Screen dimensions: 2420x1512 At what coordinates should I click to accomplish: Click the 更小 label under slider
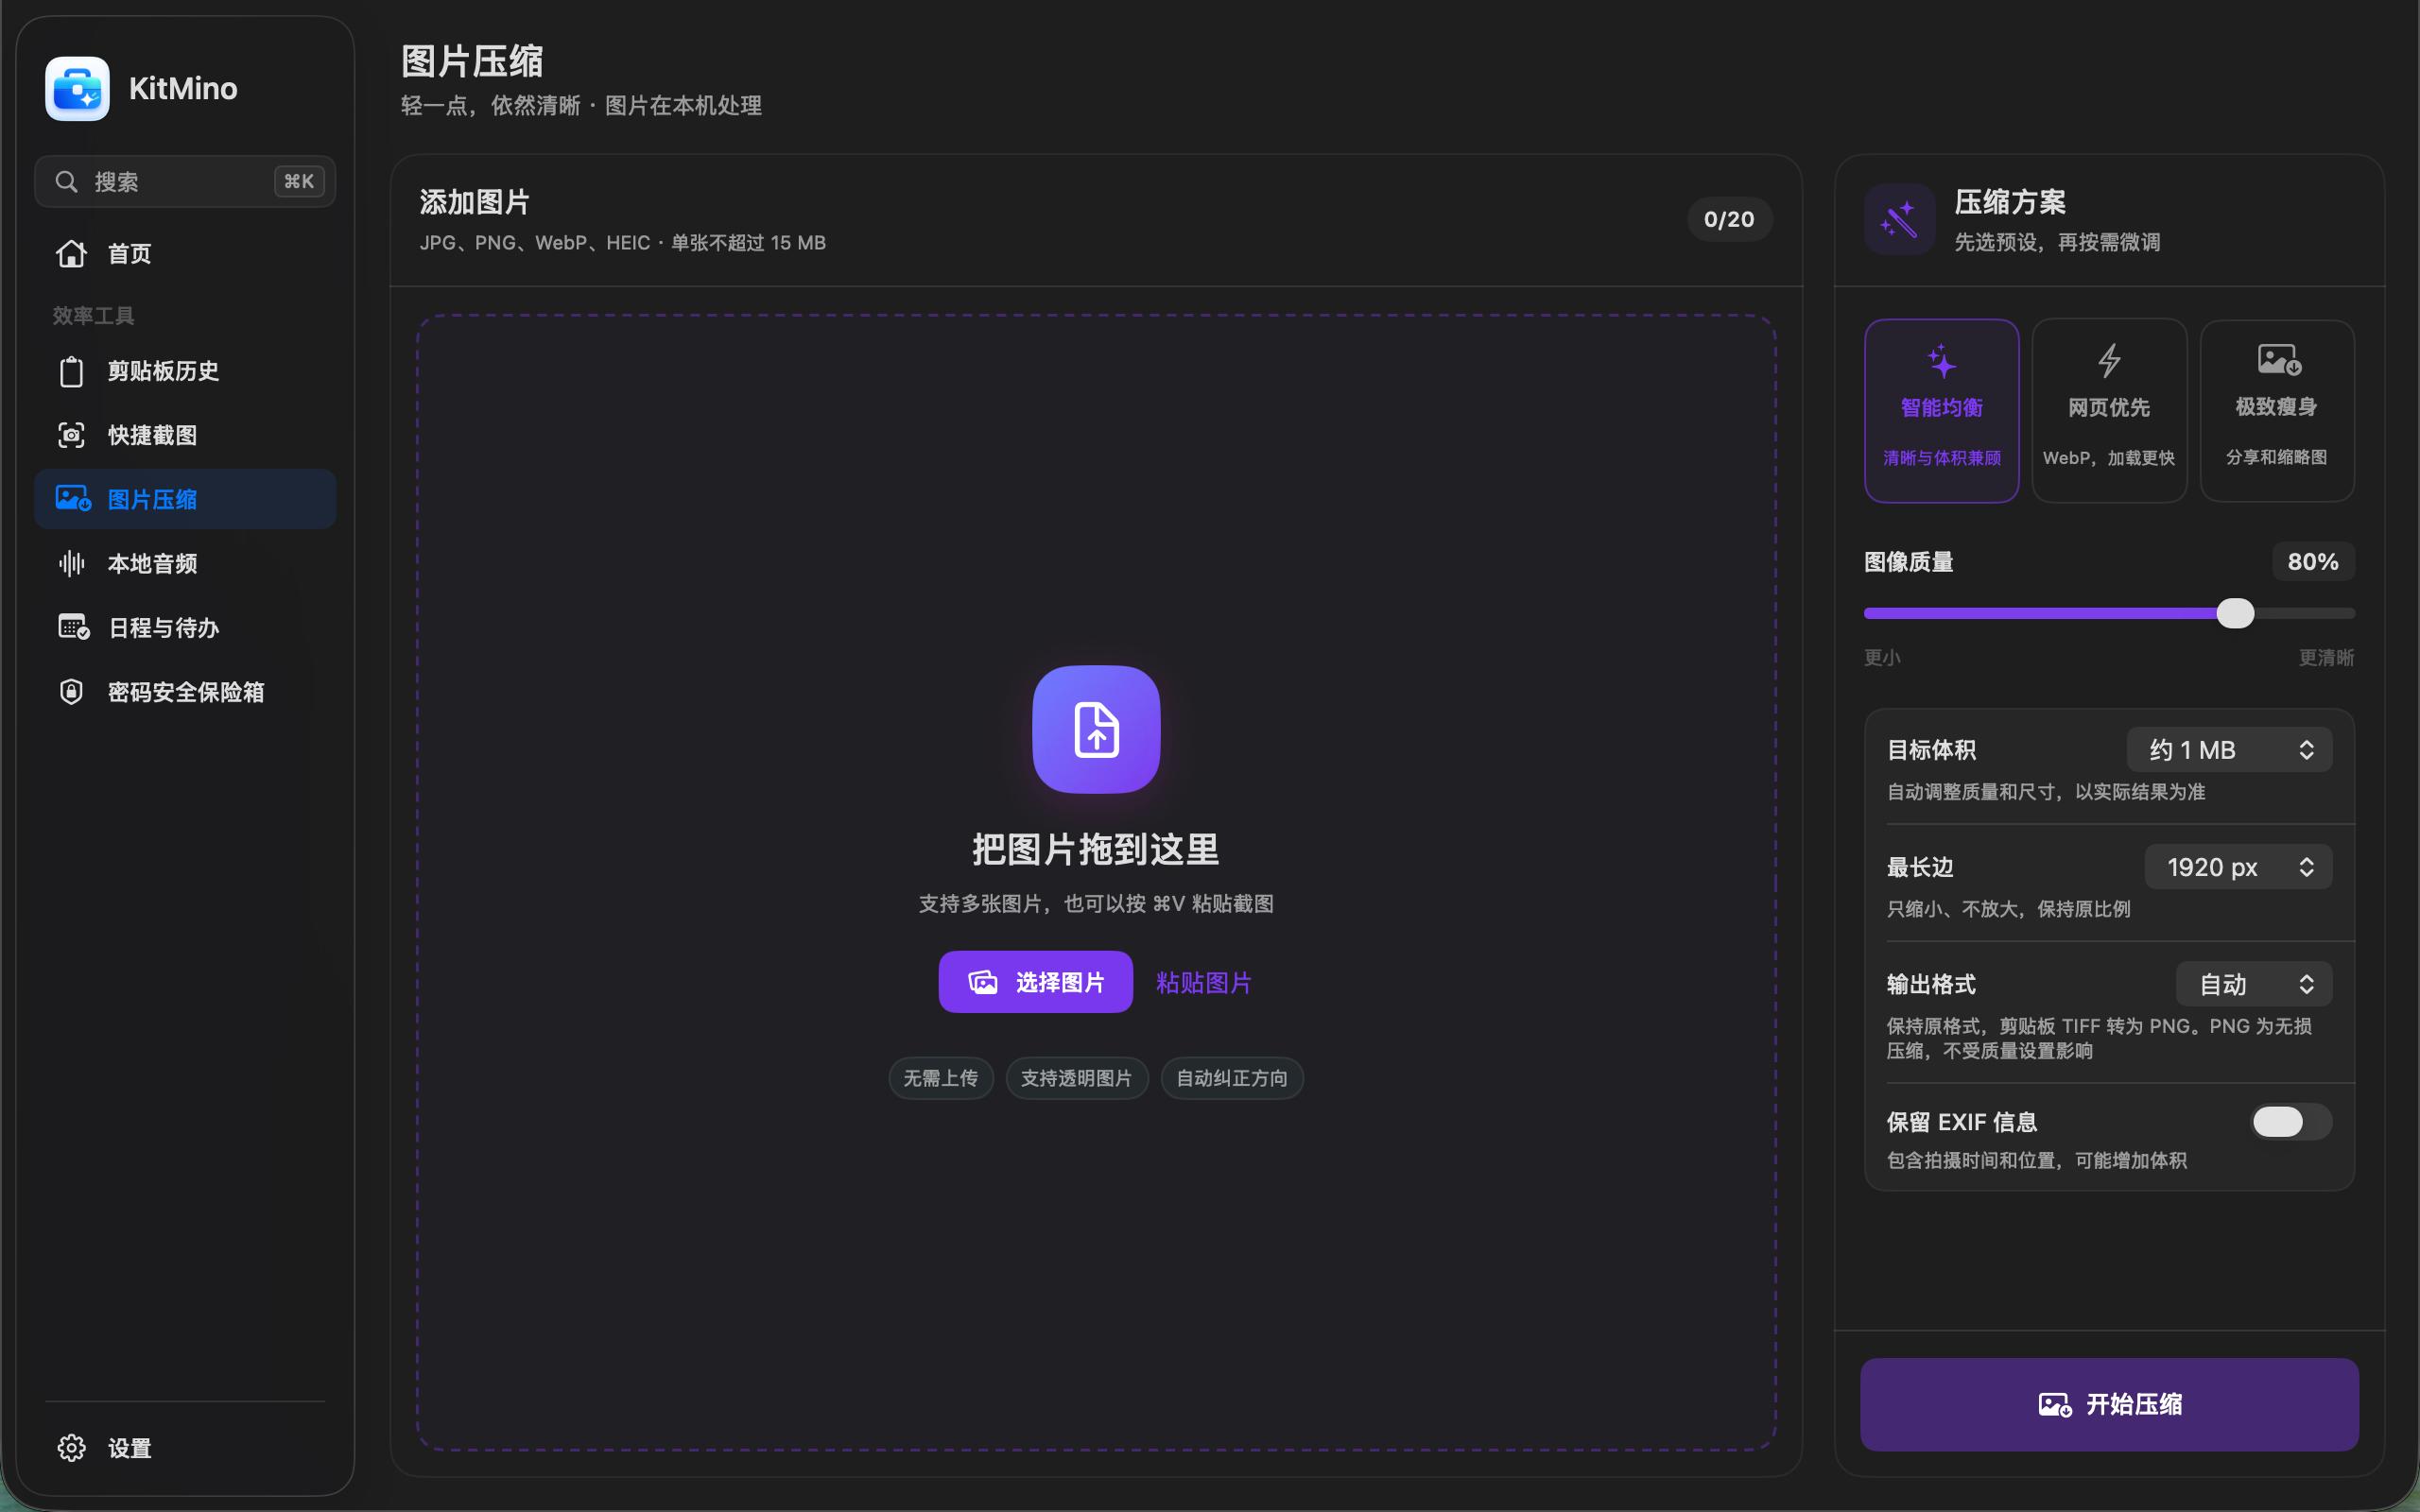tap(1882, 657)
